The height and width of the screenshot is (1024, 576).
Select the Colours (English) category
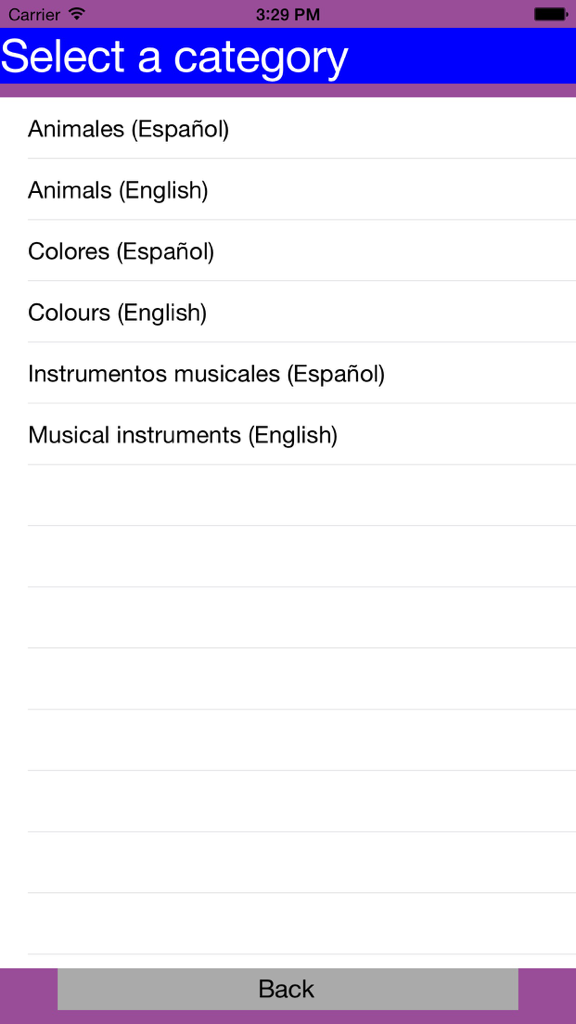(117, 312)
